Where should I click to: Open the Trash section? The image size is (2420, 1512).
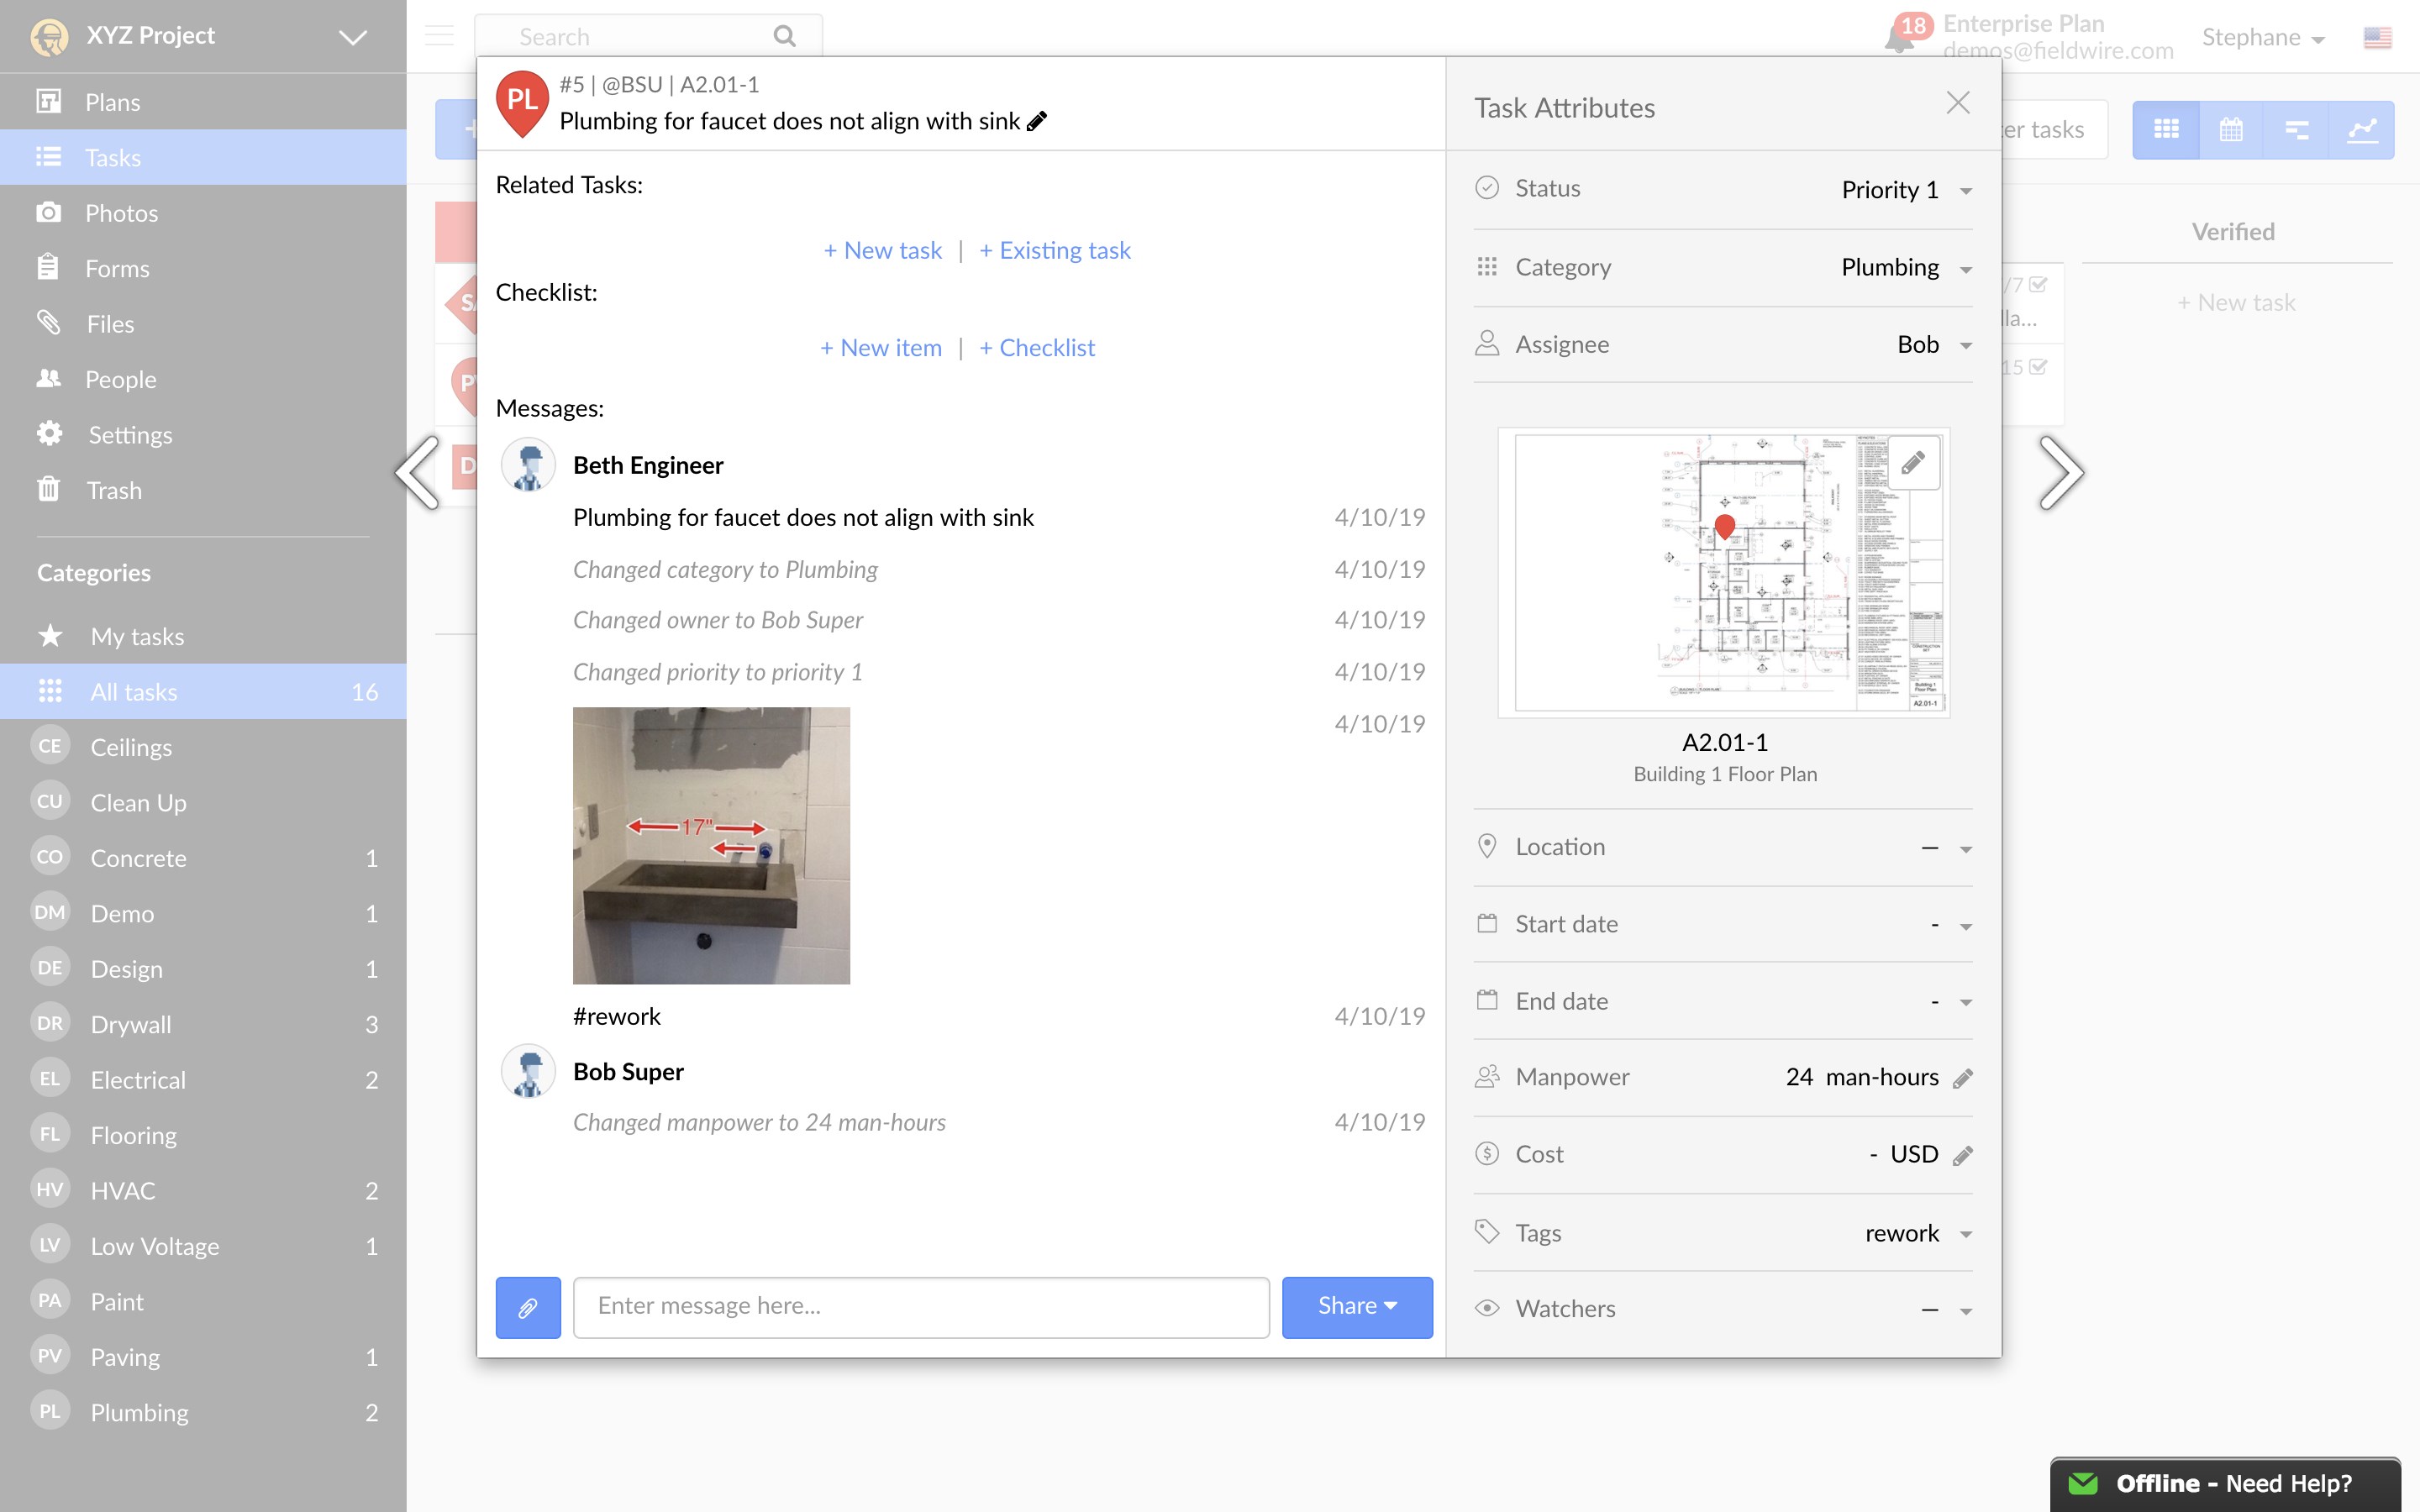point(114,490)
